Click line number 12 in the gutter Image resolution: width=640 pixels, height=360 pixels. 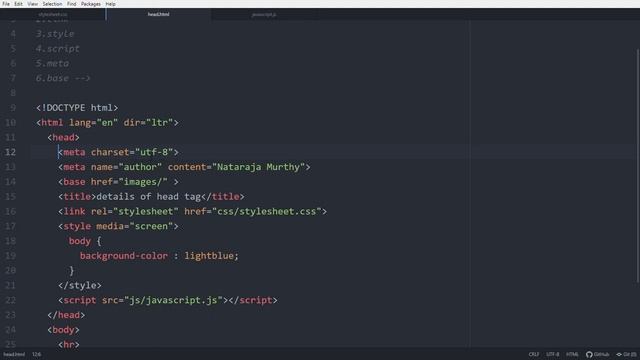click(x=11, y=152)
